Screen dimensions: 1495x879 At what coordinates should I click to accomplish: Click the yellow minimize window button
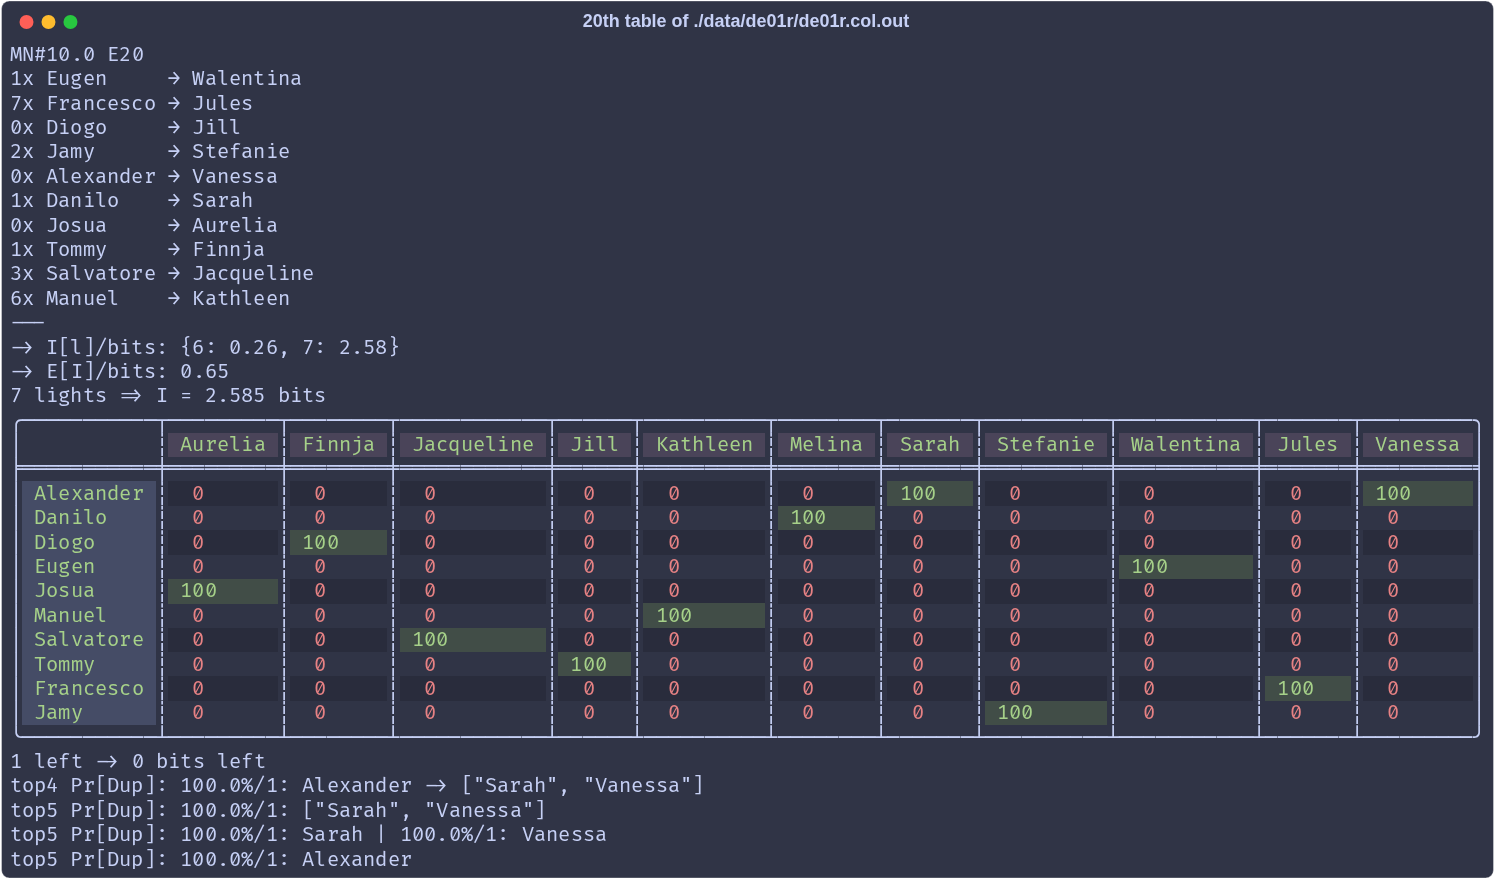(48, 21)
